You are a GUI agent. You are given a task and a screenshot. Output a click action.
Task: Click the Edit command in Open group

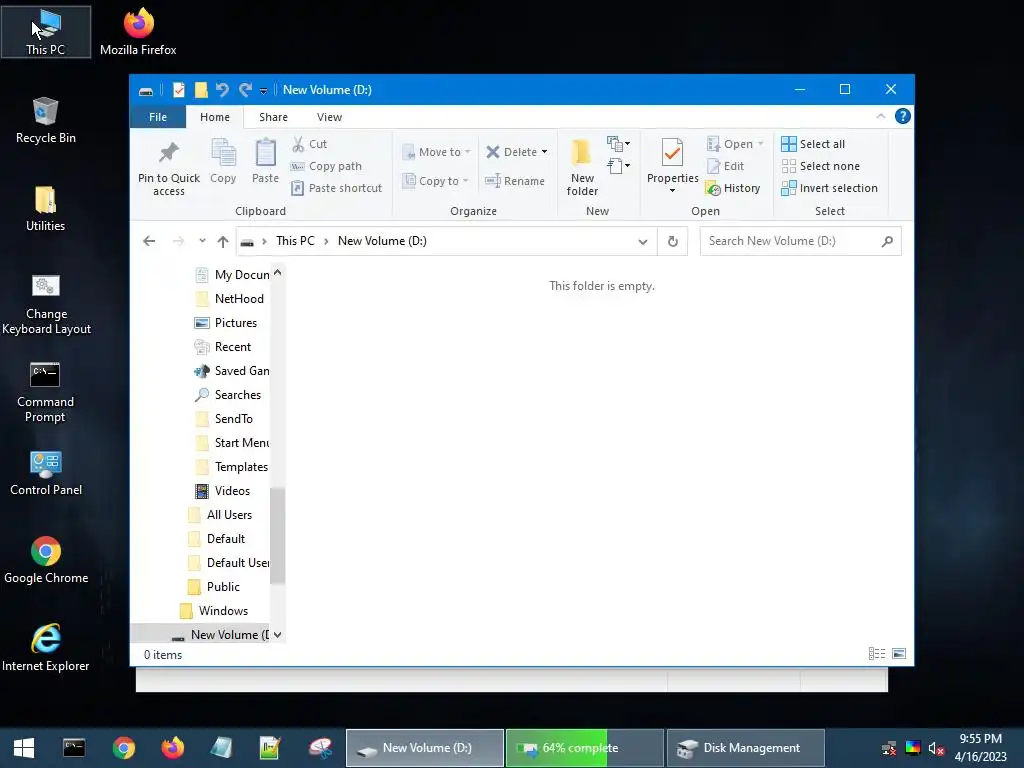tap(726, 166)
